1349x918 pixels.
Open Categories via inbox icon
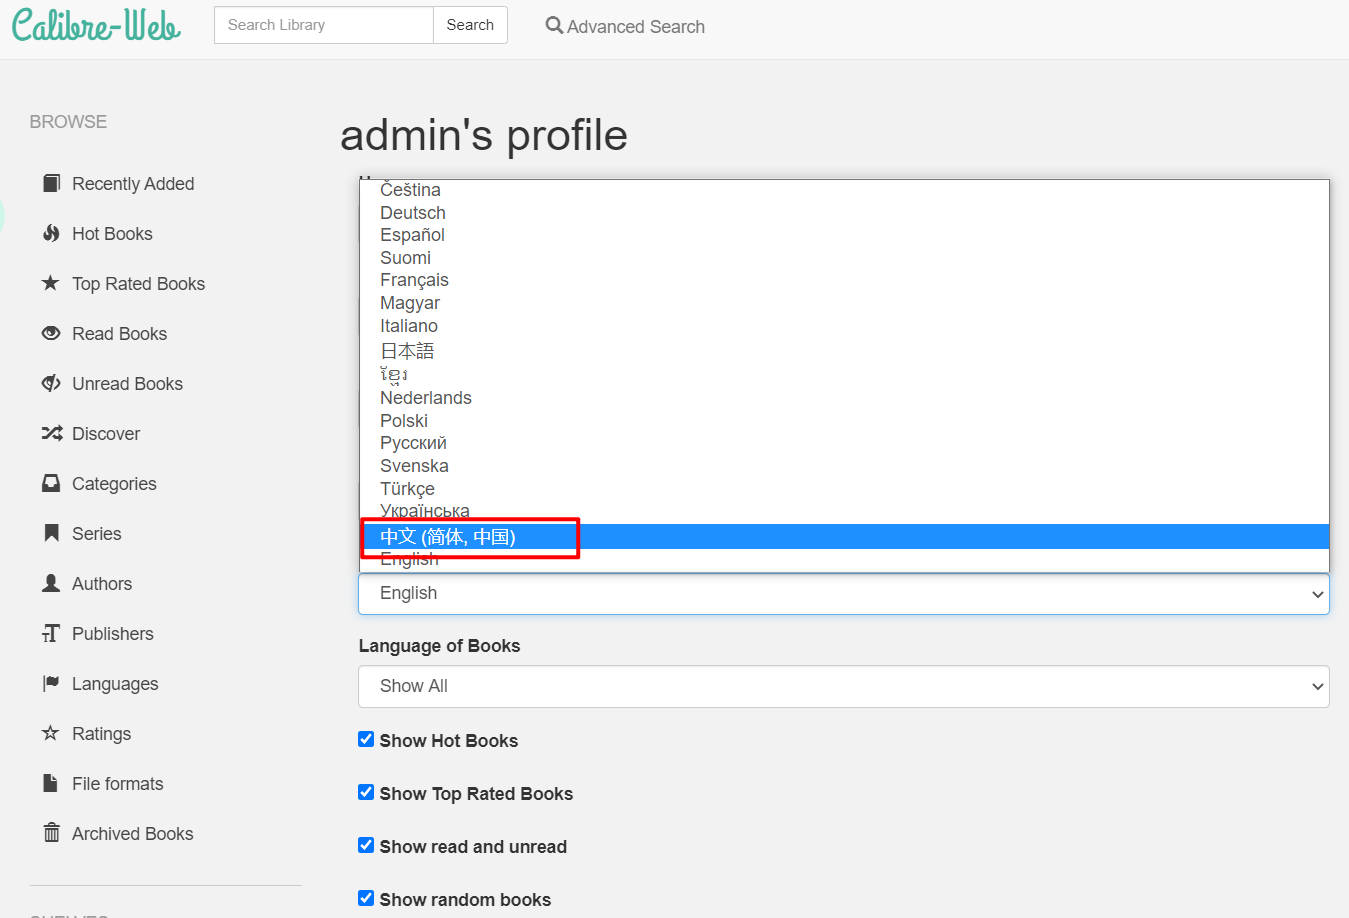pos(51,483)
